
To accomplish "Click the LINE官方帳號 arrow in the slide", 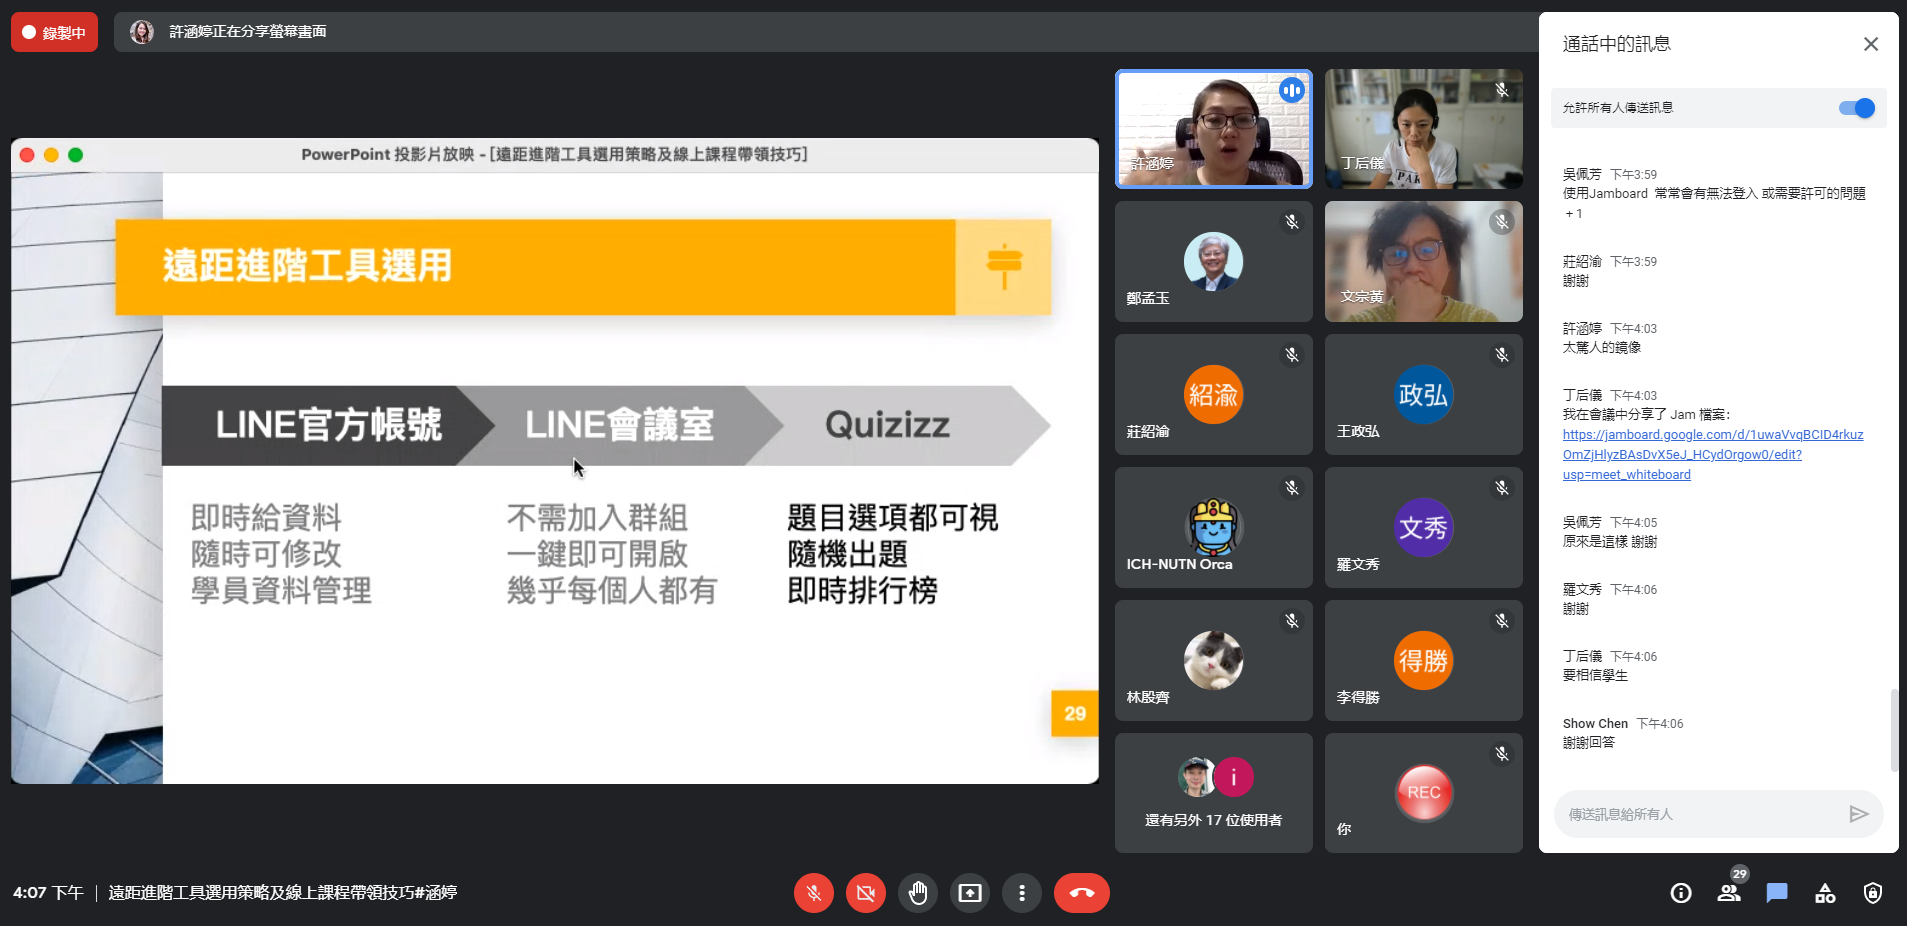I will pyautogui.click(x=328, y=425).
